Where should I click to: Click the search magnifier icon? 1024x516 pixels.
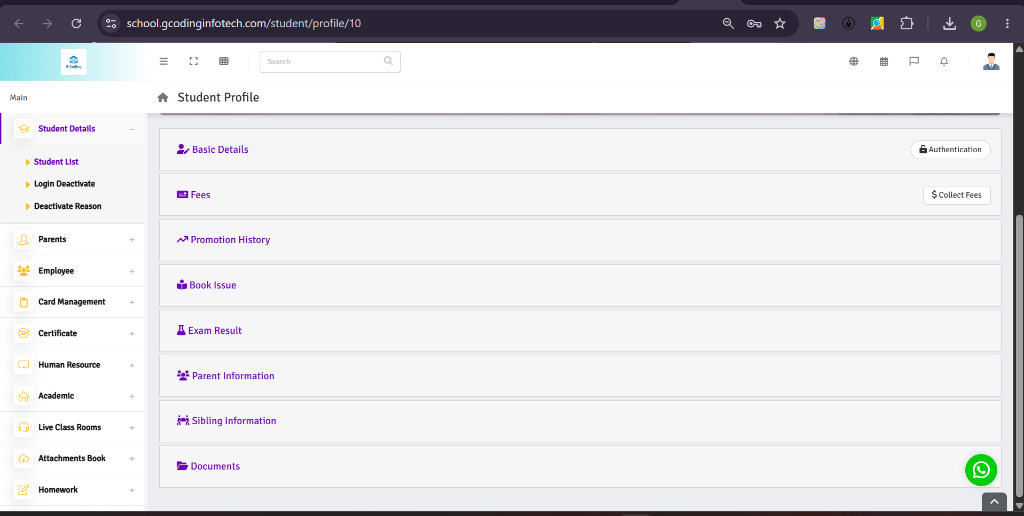[388, 61]
